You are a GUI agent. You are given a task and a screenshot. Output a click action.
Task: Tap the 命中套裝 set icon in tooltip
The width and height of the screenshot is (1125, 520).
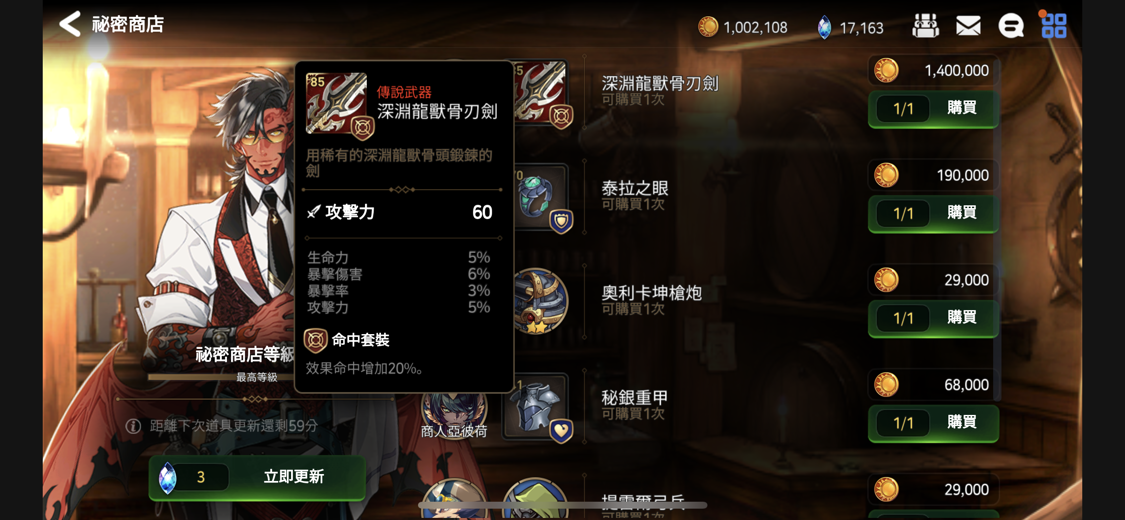tap(315, 340)
